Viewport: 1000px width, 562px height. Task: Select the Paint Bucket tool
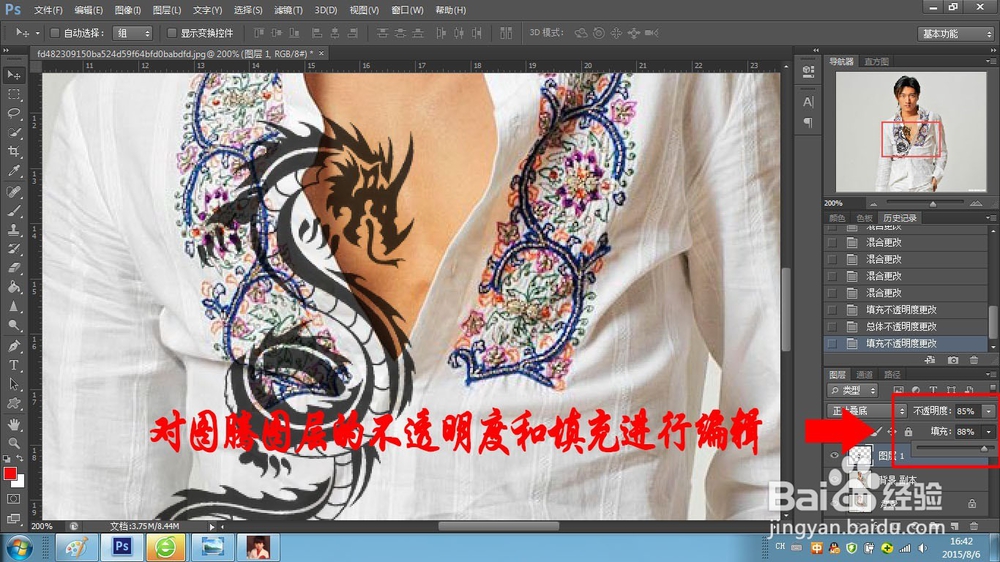click(x=13, y=287)
